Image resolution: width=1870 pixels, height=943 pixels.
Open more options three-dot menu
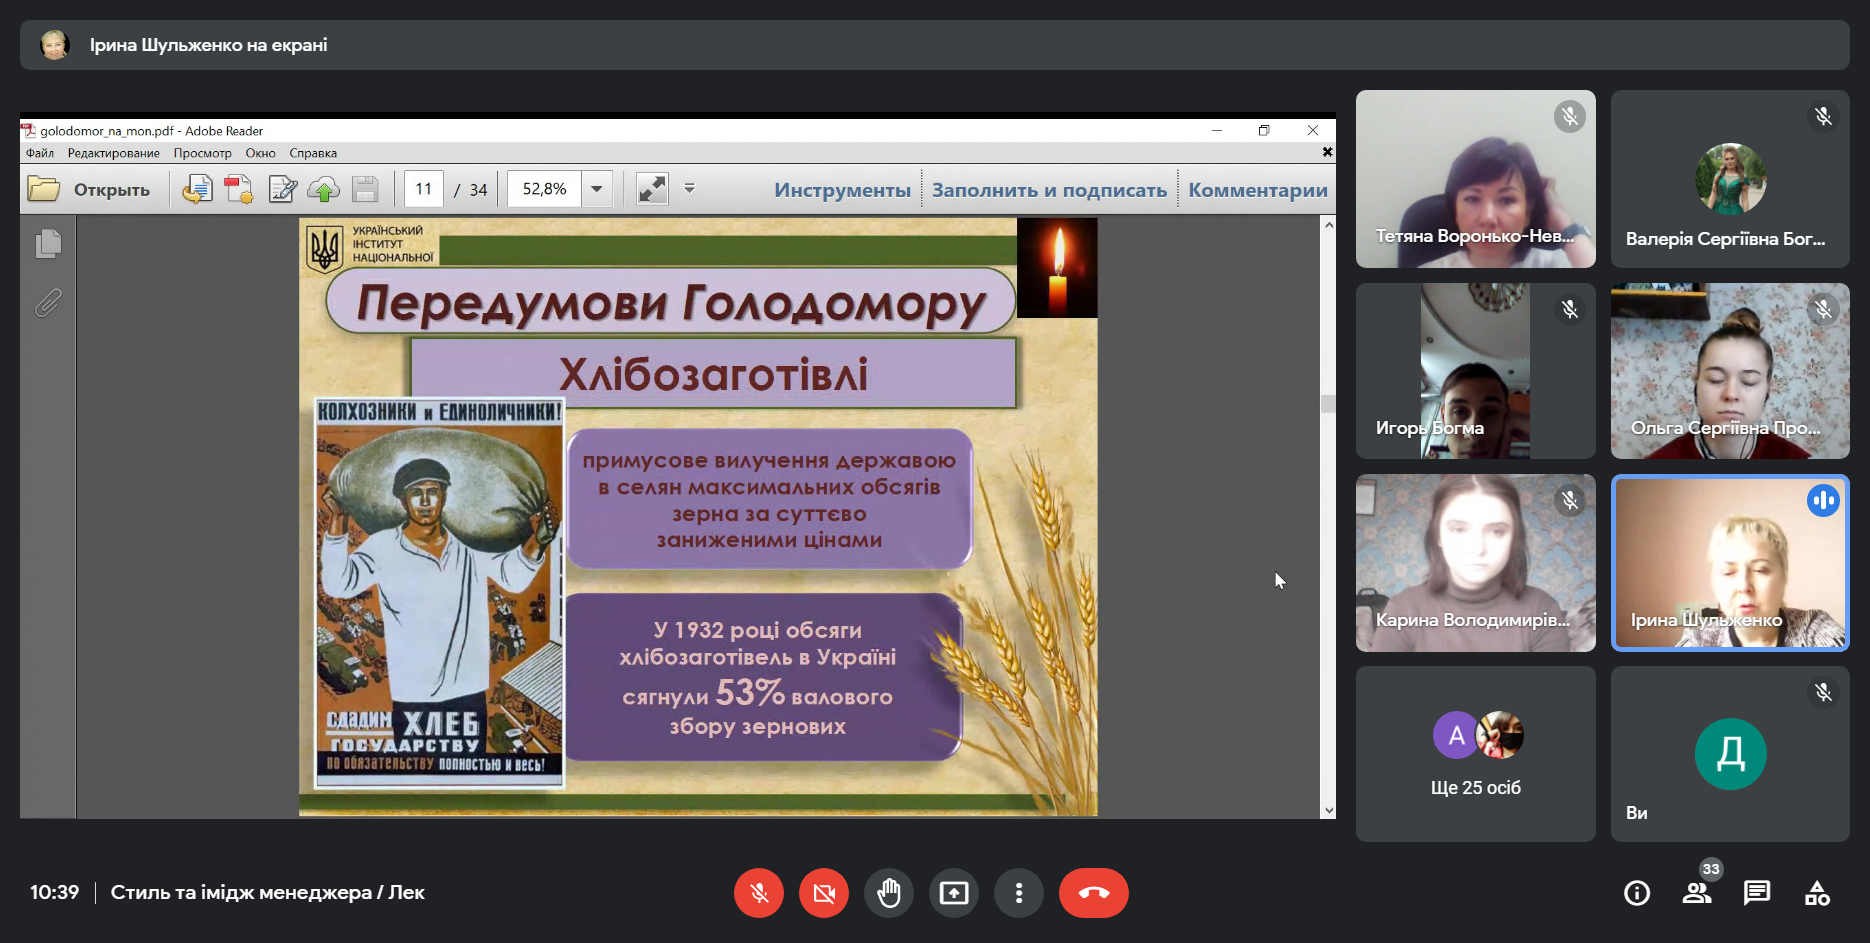(x=1019, y=893)
